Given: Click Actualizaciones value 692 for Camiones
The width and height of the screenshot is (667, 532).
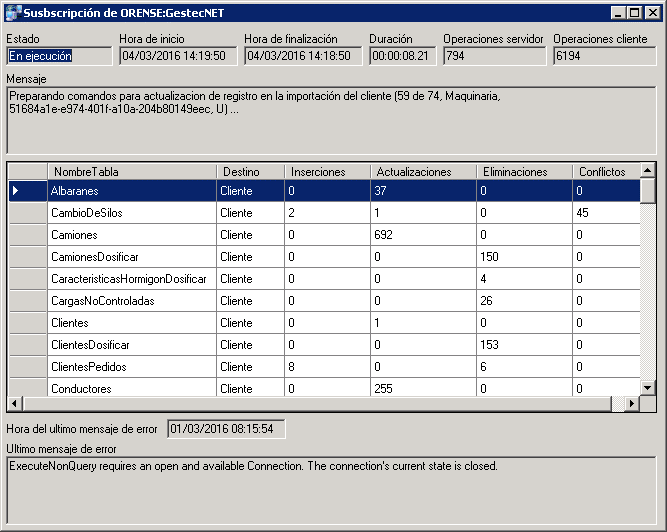Looking at the screenshot, I should pos(424,235).
